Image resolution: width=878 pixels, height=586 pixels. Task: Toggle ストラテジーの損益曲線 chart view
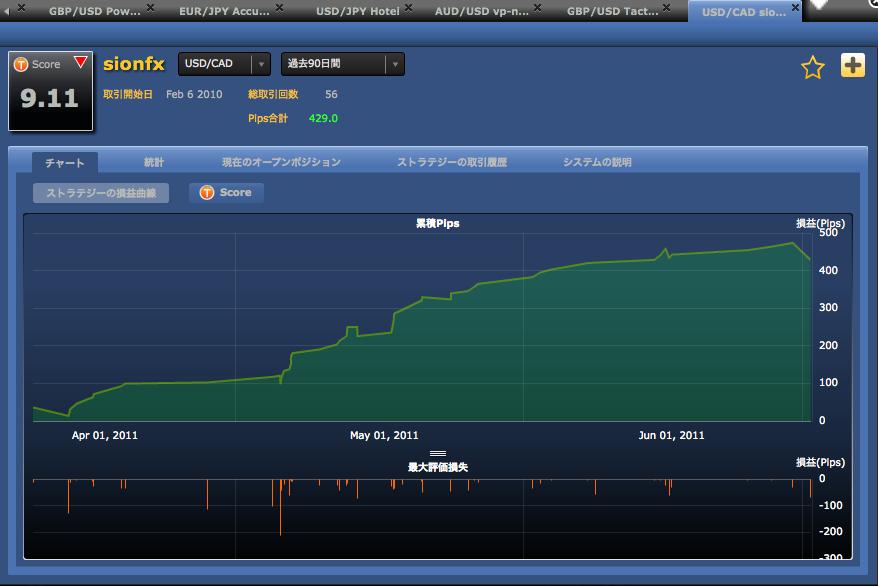[x=101, y=193]
